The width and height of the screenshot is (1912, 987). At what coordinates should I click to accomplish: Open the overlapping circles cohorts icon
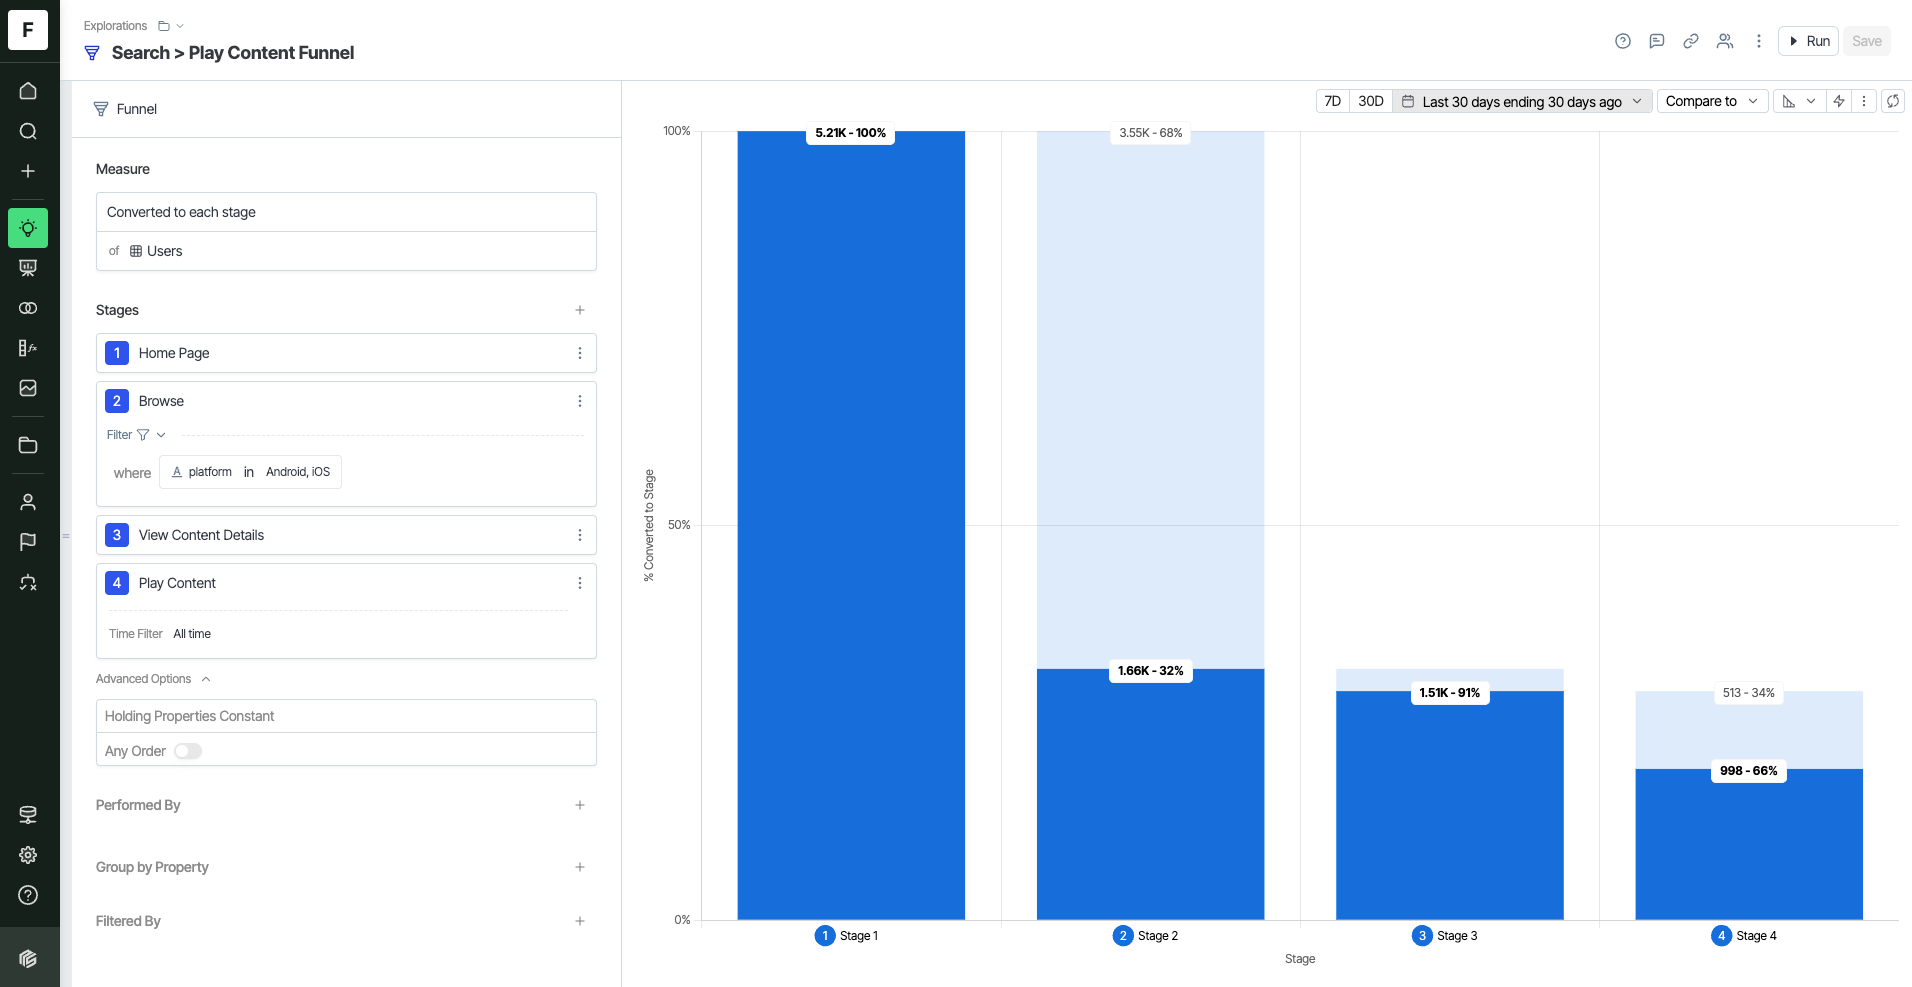click(x=28, y=308)
